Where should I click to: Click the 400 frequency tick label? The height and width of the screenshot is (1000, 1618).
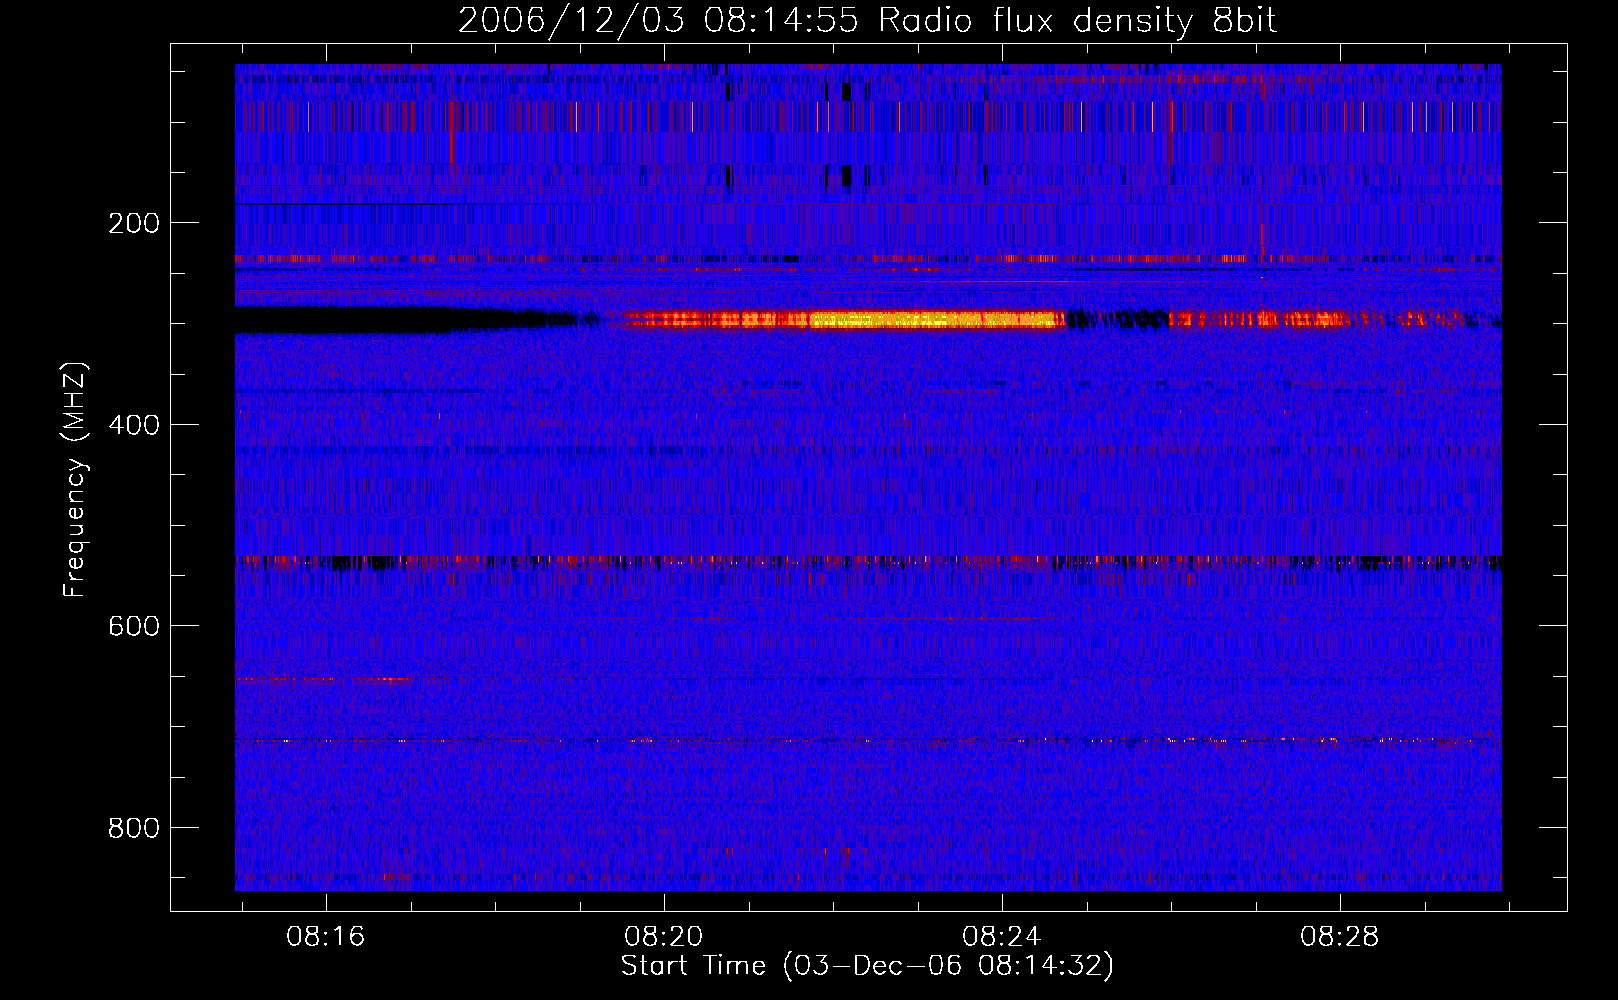(x=134, y=425)
